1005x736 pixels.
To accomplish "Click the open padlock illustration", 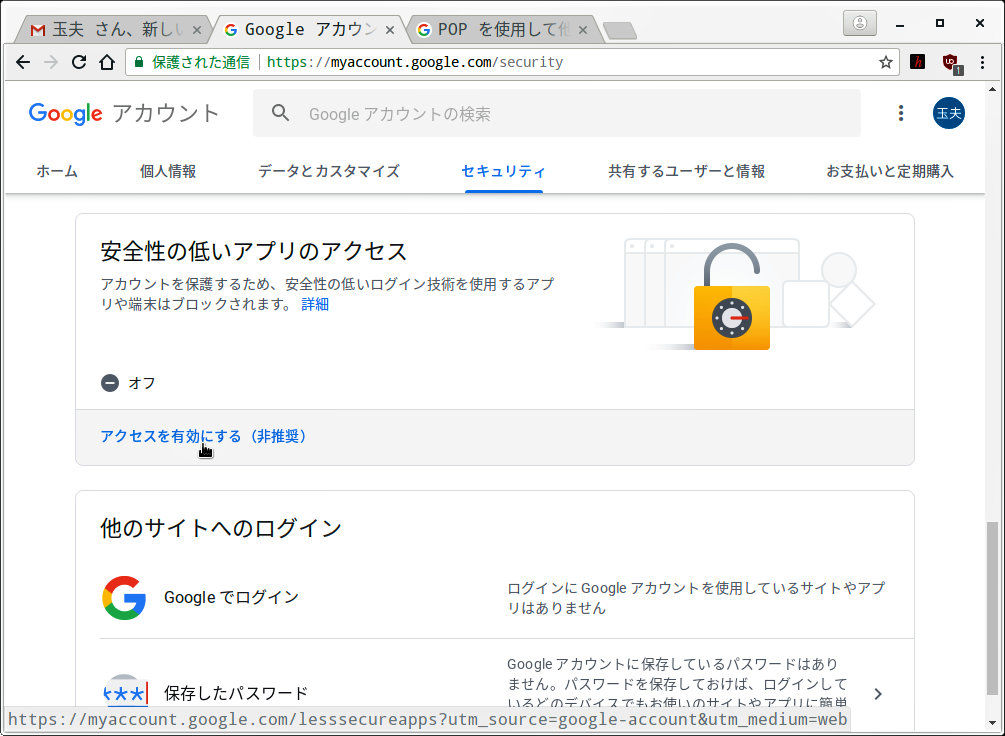I will (x=731, y=296).
